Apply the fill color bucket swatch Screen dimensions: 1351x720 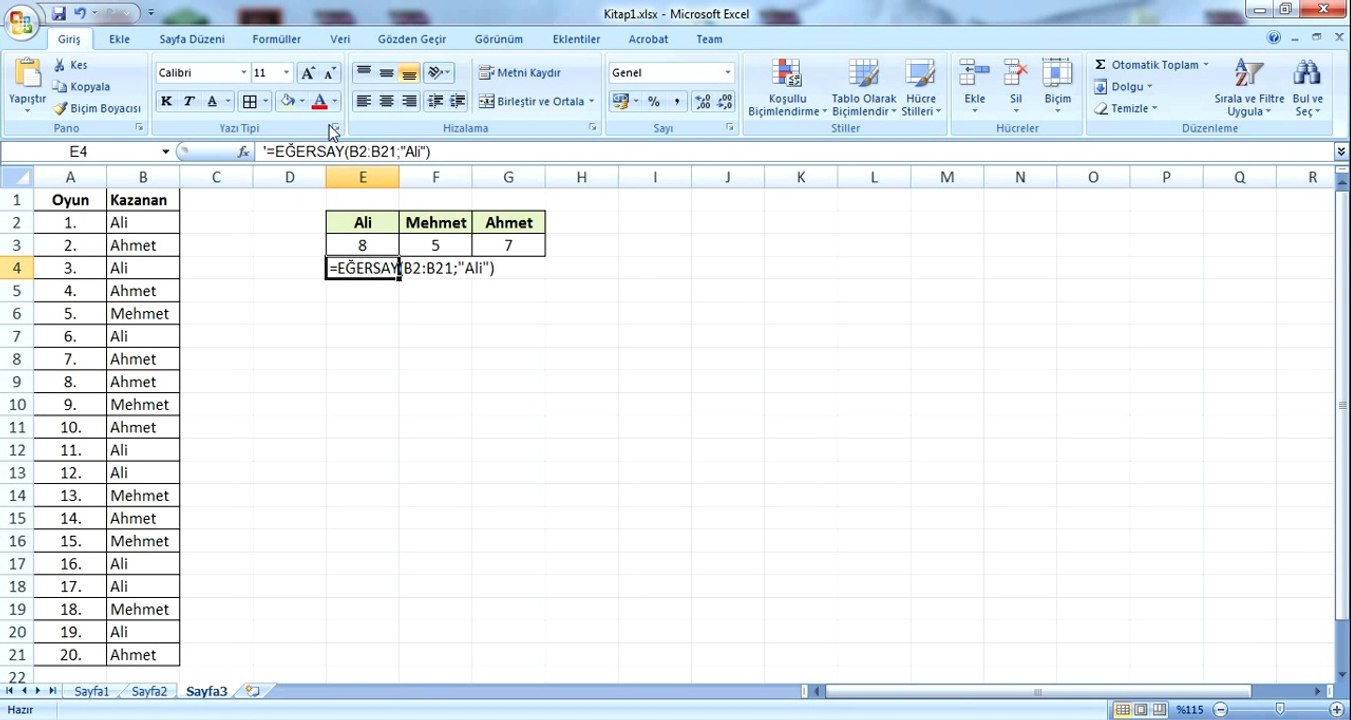click(x=288, y=101)
